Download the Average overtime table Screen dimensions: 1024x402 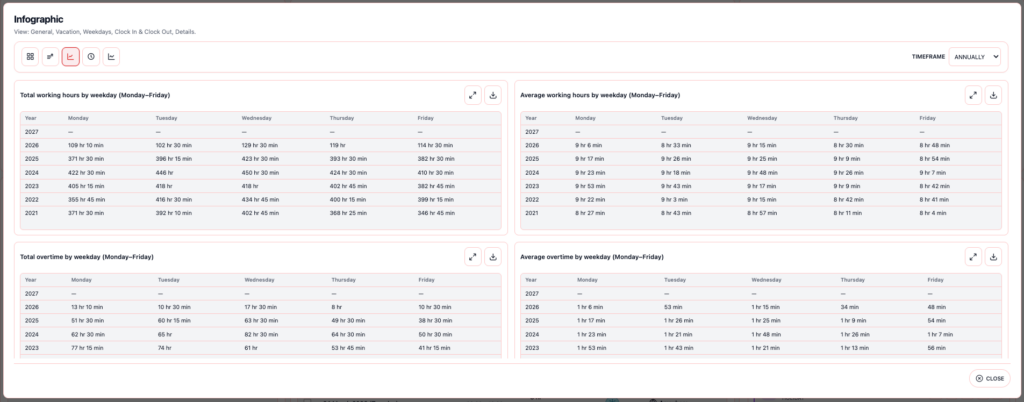[x=993, y=256]
